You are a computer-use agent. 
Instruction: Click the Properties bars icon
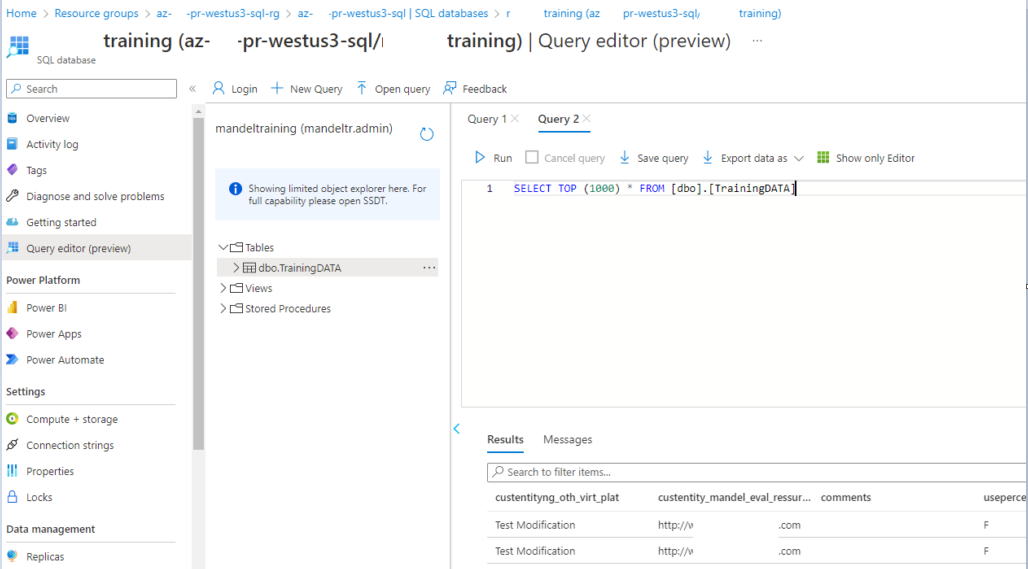[x=12, y=471]
